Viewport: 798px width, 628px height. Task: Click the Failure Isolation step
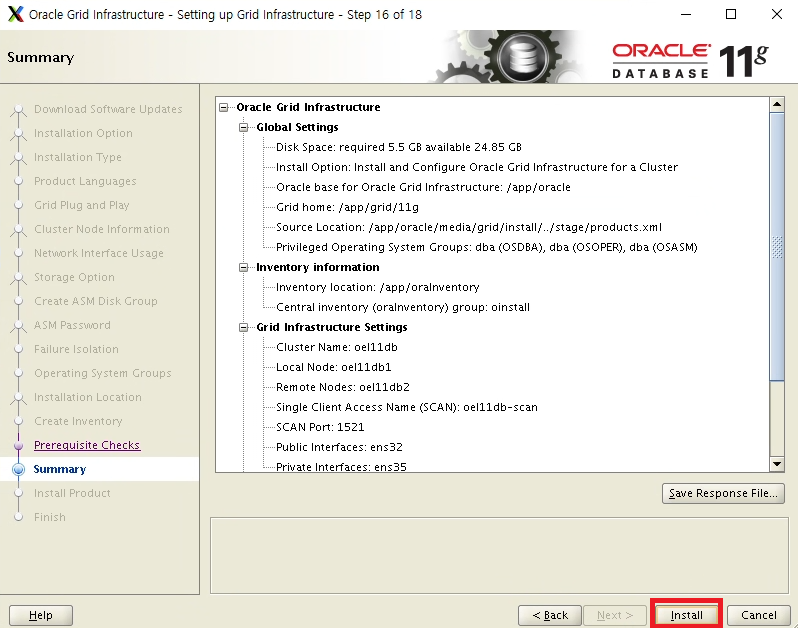[x=76, y=349]
